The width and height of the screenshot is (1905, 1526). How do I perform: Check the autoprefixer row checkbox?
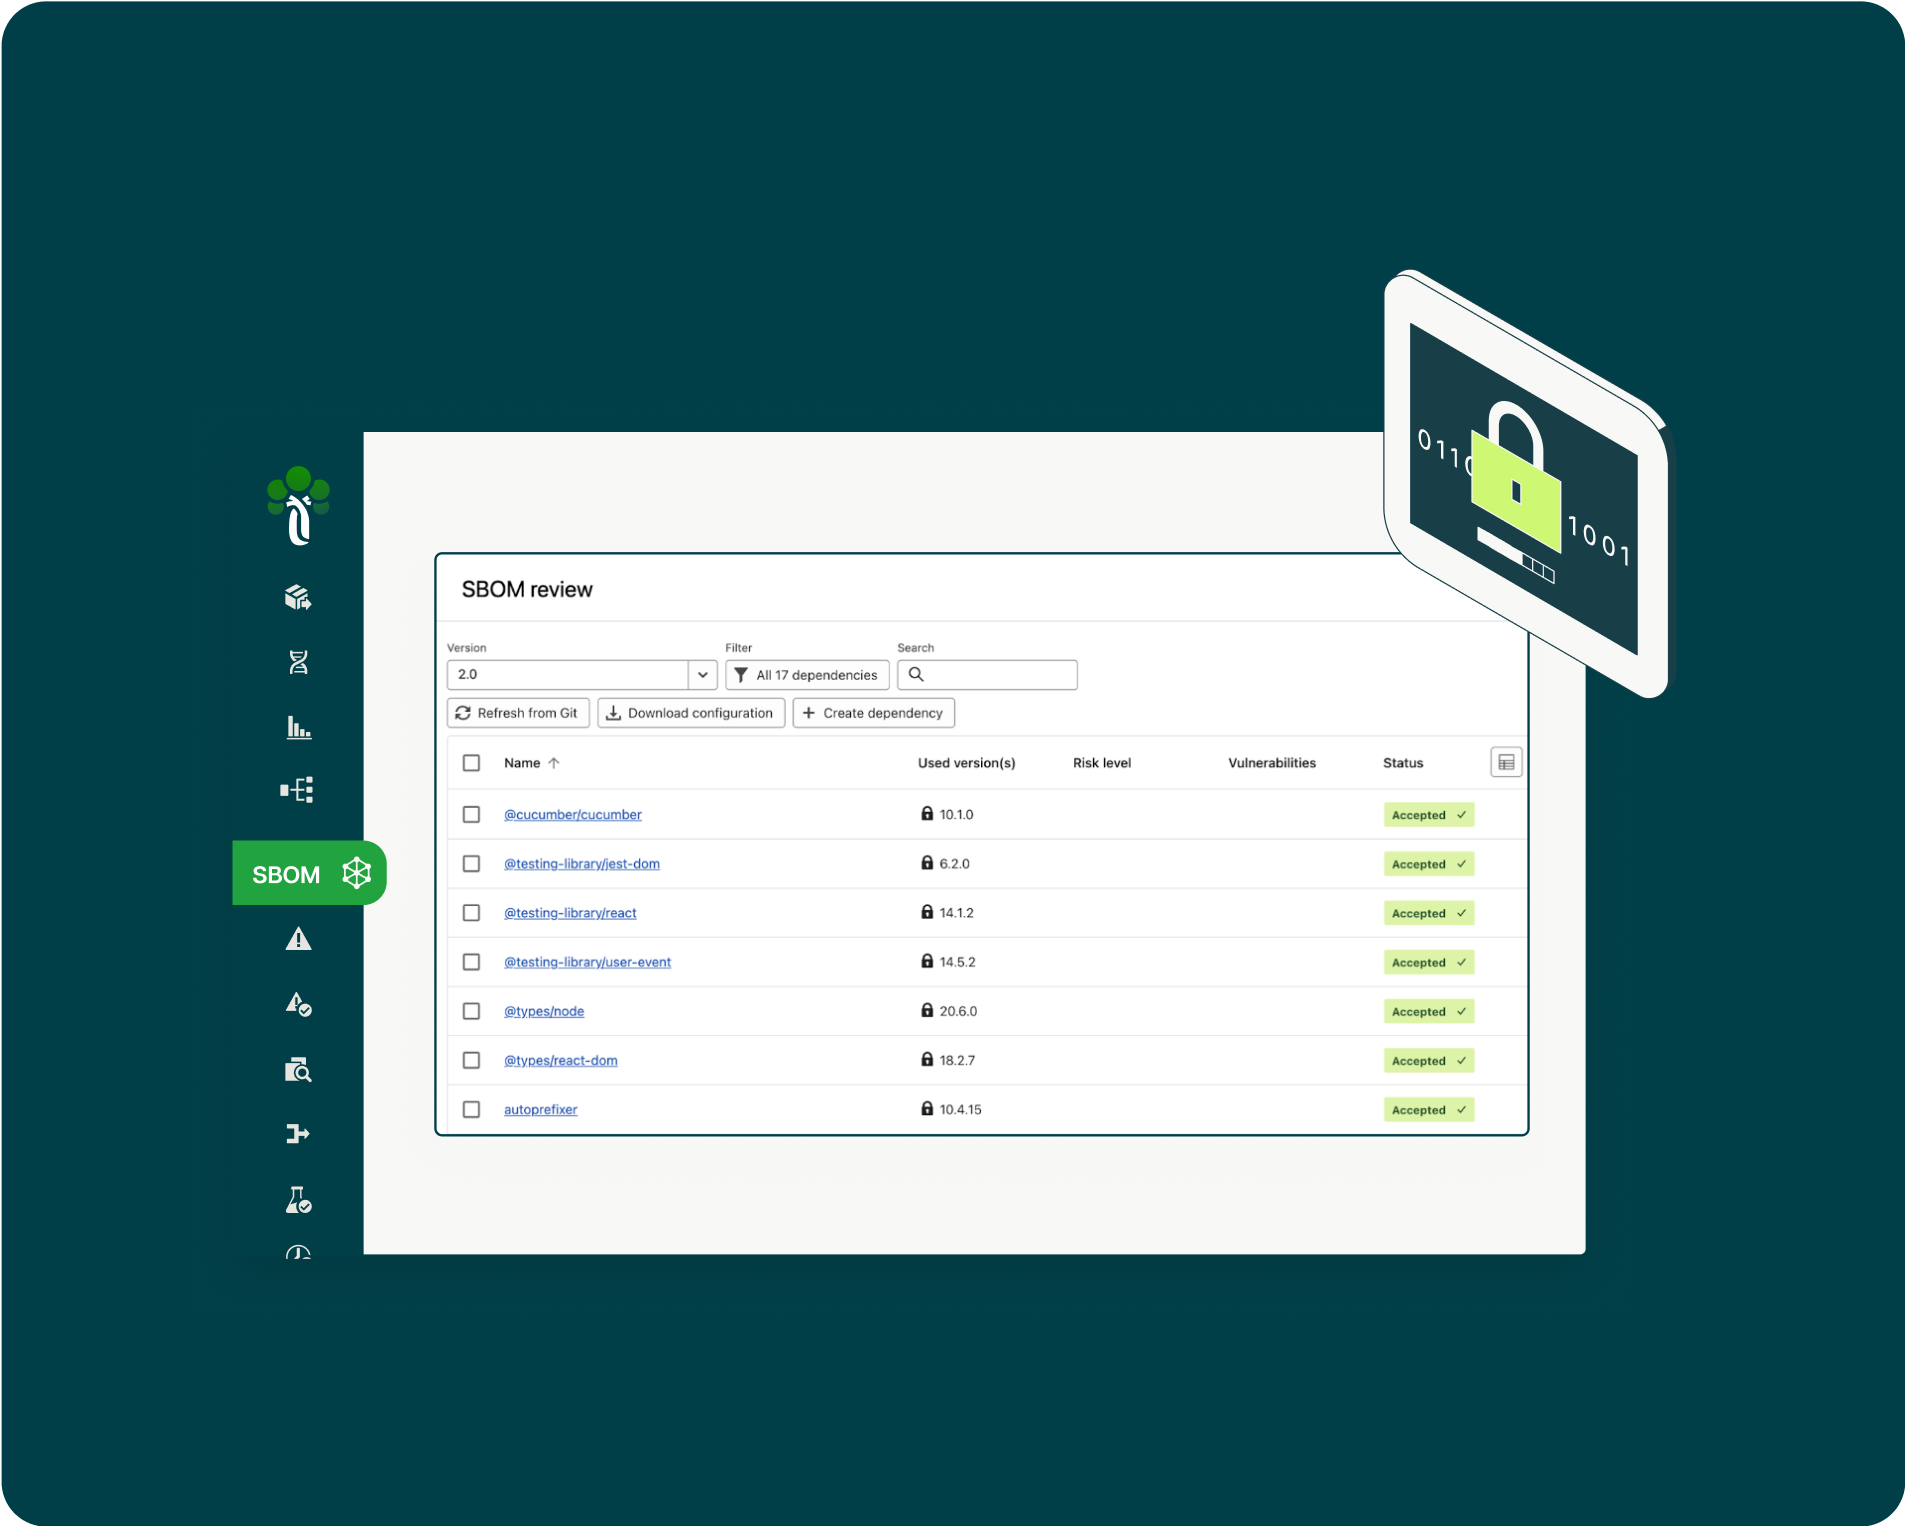[x=471, y=1110]
